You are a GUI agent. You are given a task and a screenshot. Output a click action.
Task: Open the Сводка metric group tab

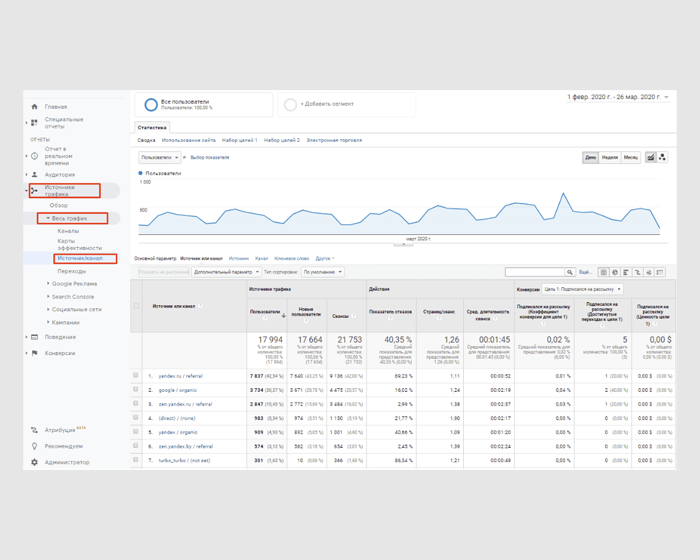[146, 140]
